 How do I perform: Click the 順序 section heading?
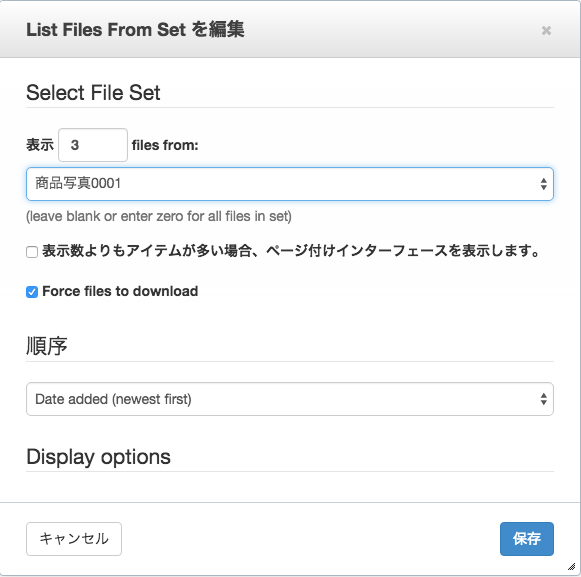[x=47, y=346]
